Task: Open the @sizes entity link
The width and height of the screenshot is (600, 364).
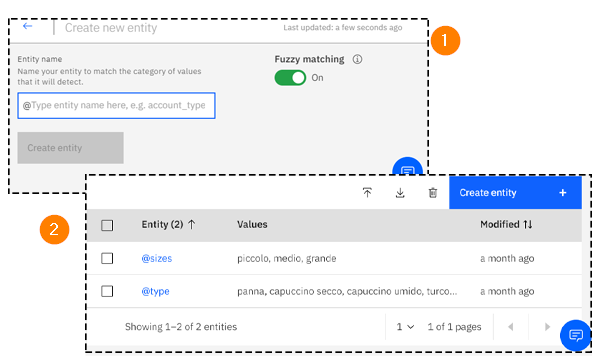Action: coord(157,259)
